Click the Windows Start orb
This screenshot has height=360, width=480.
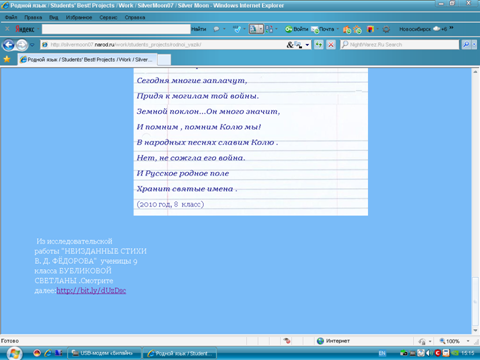pos(14,353)
